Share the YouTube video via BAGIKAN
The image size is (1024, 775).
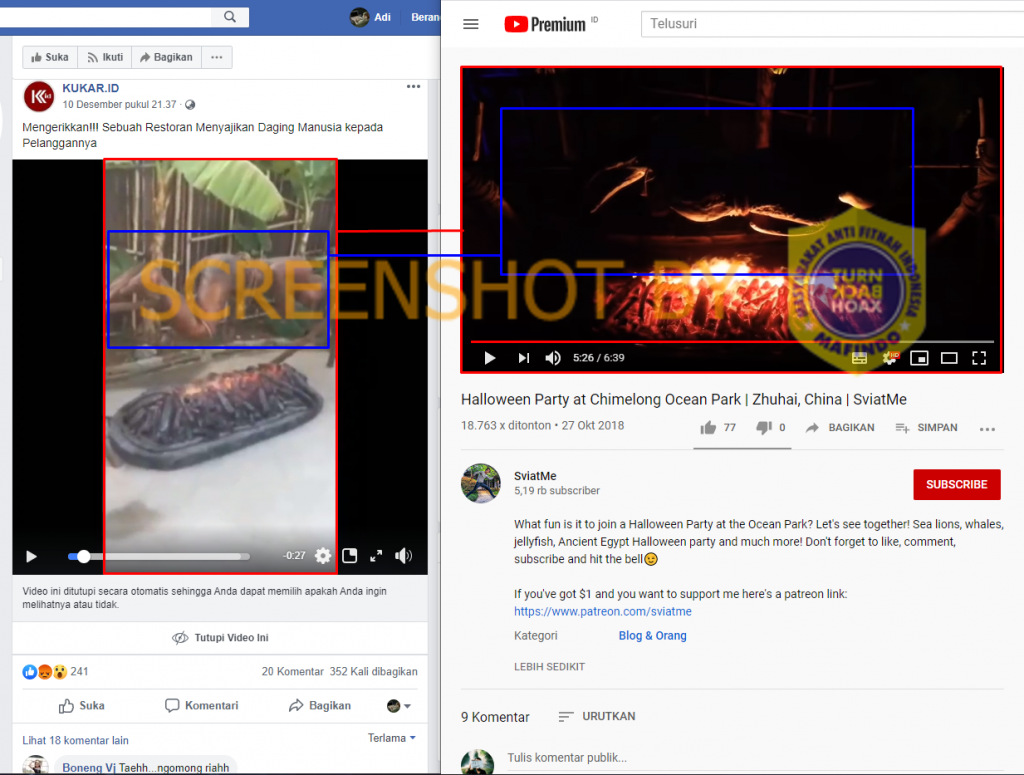click(840, 428)
